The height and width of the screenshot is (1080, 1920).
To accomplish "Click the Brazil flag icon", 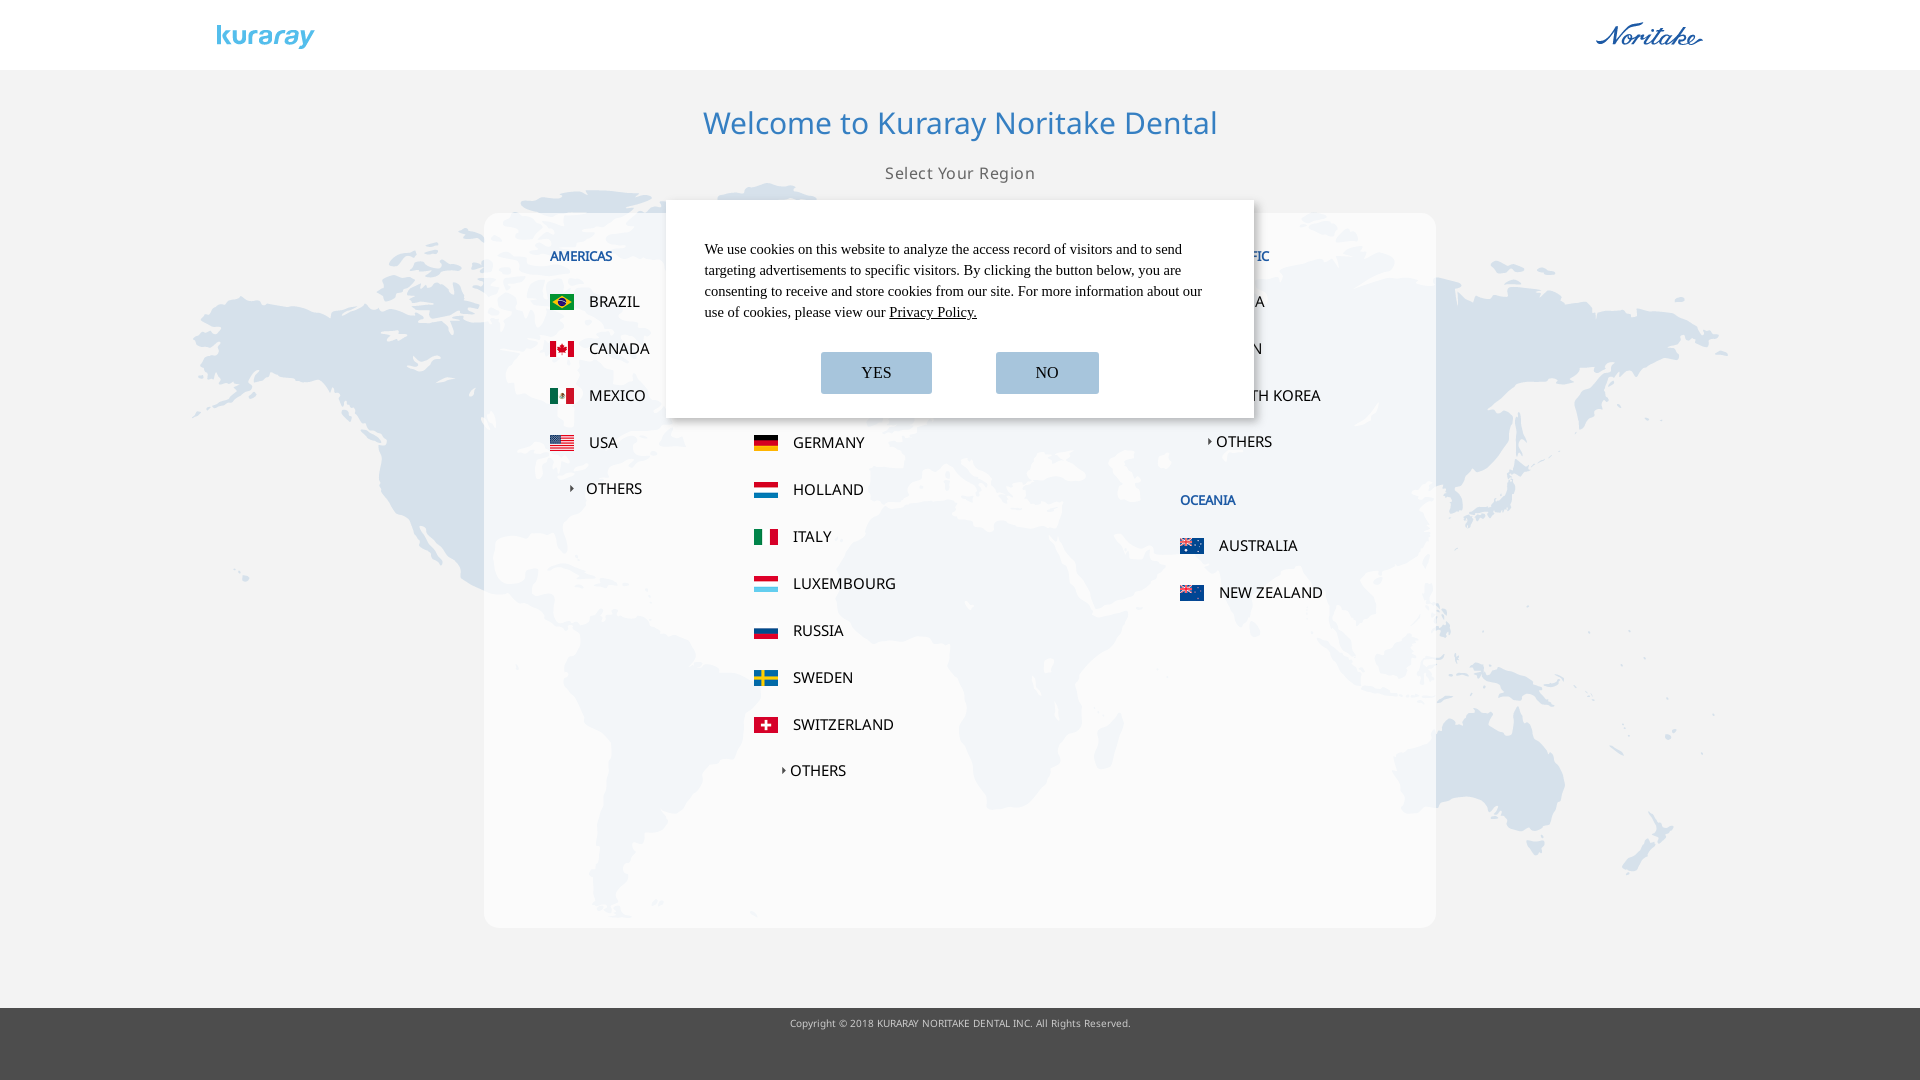I will (x=562, y=302).
